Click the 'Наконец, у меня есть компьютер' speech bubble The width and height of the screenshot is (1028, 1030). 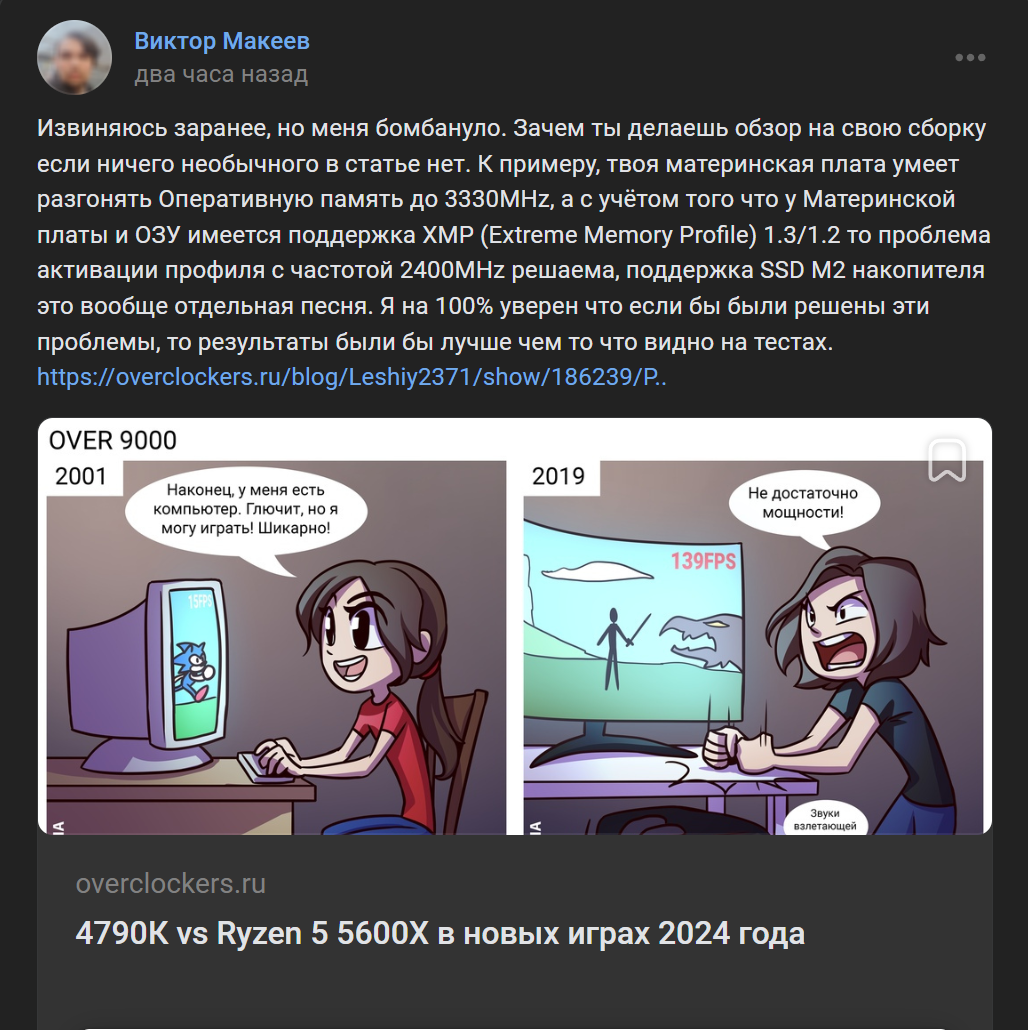point(246,509)
